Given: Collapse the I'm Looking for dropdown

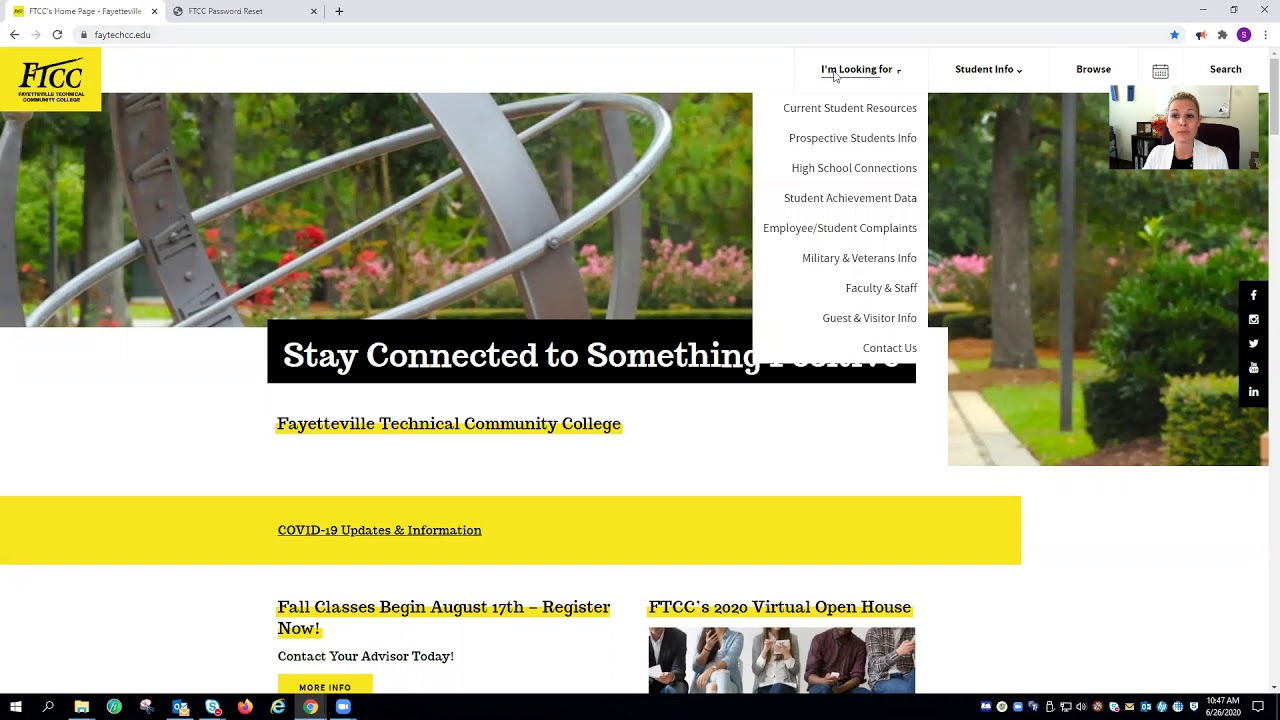Looking at the screenshot, I should pos(860,70).
